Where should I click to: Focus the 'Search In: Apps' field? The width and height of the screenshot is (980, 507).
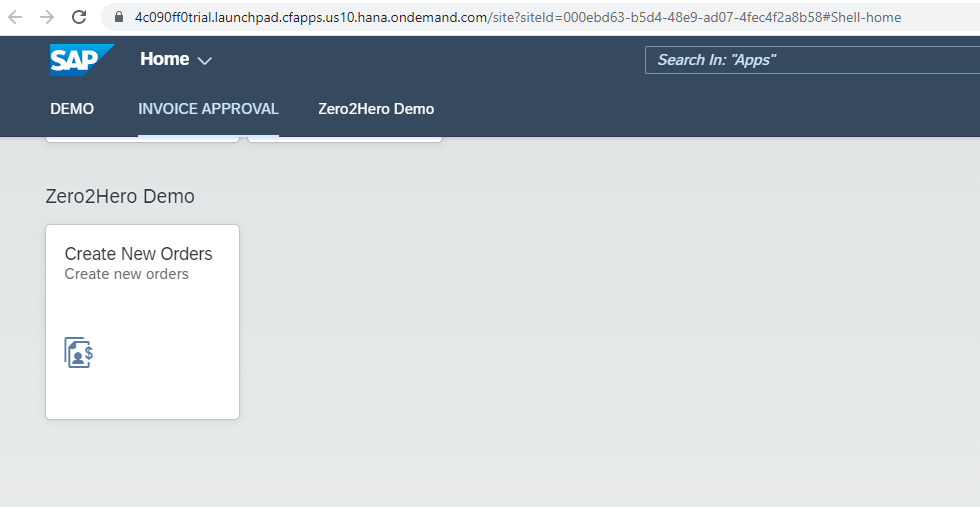pos(810,60)
